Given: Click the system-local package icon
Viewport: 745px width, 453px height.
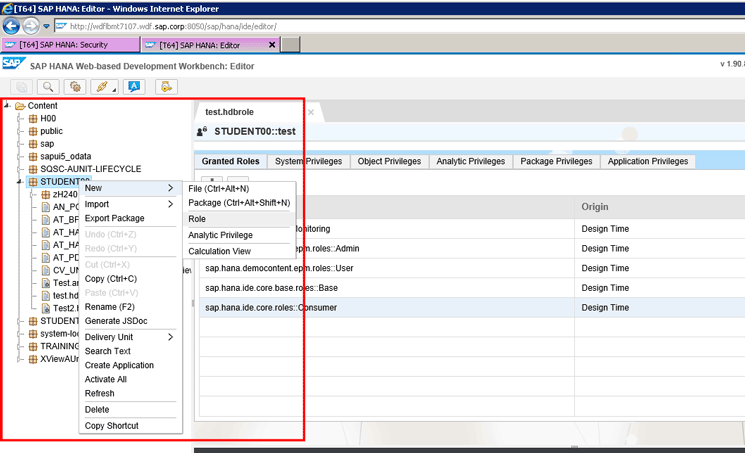Looking at the screenshot, I should pyautogui.click(x=33, y=334).
